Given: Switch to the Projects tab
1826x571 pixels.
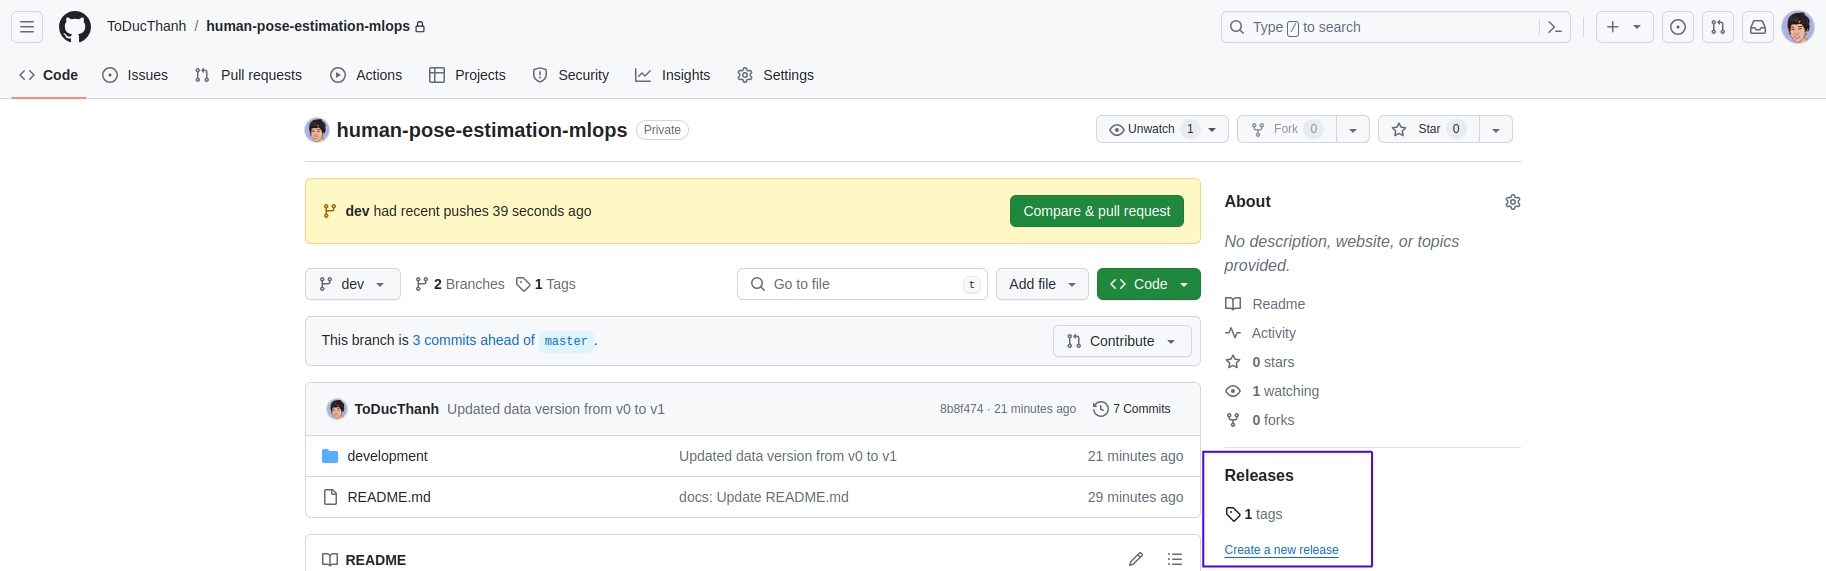Looking at the screenshot, I should 467,75.
